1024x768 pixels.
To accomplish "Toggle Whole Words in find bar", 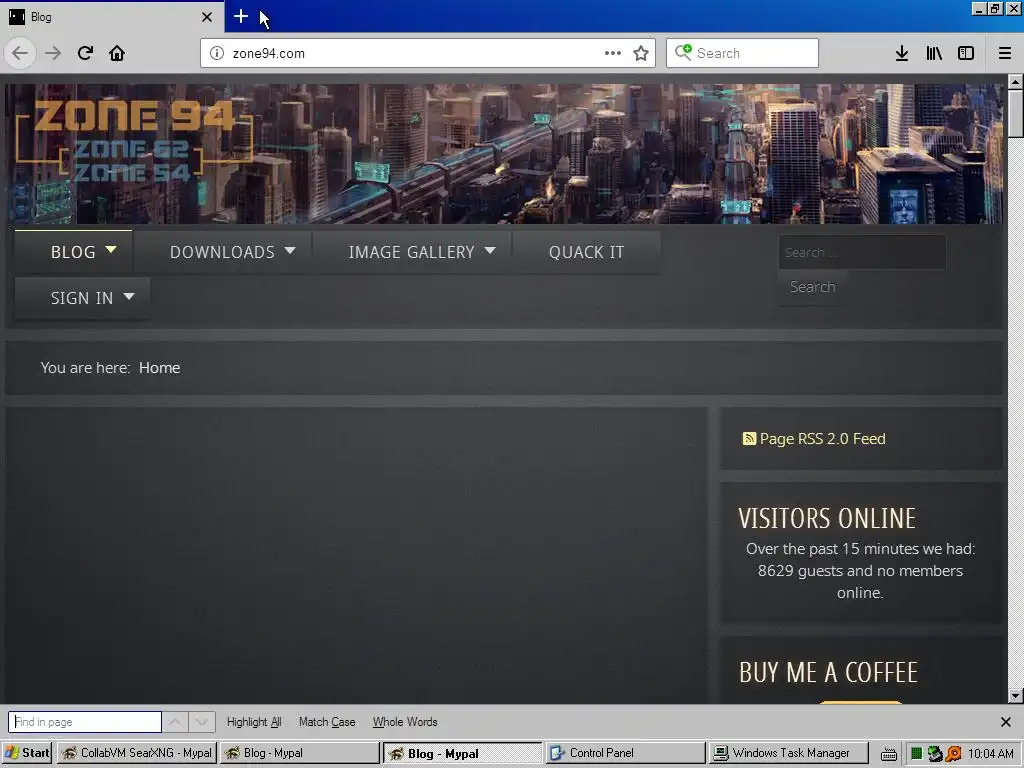I will tap(405, 722).
